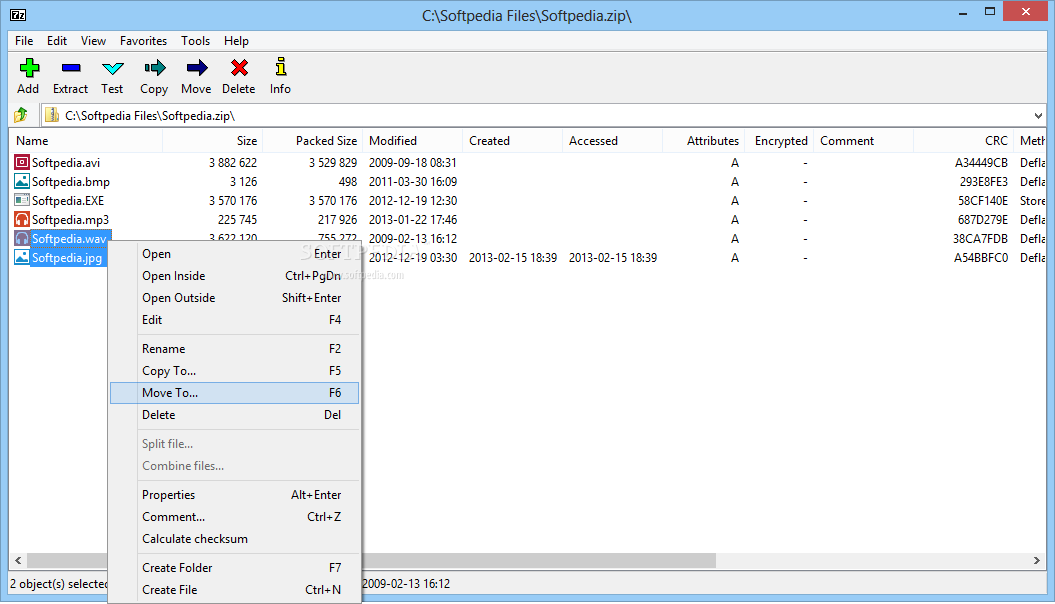Screen dimensions: 1055x604
Task: Open the File menu
Action: [24, 40]
